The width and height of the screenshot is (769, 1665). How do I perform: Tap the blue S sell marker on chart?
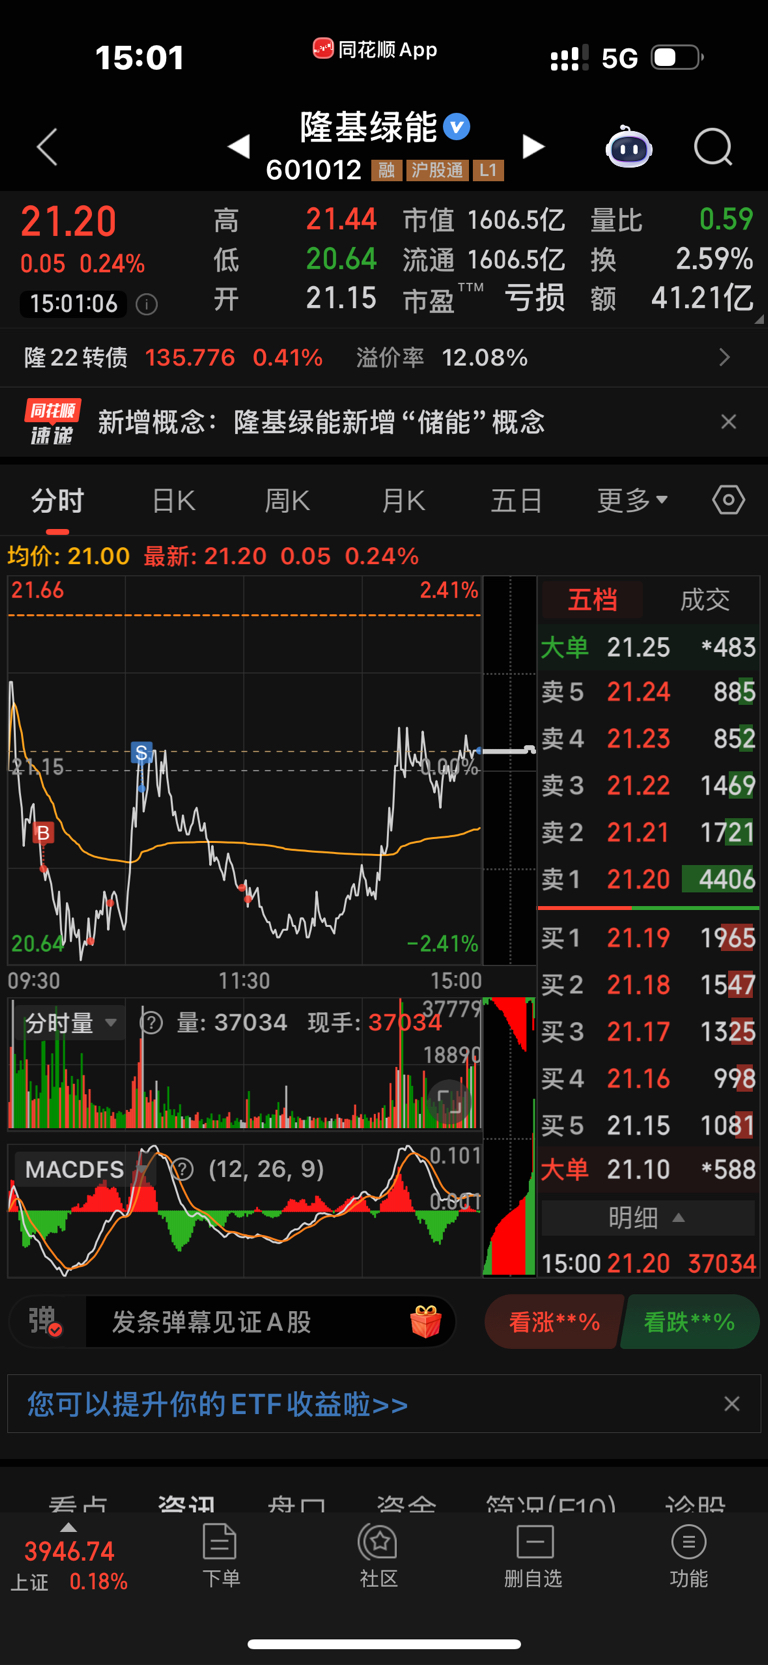pyautogui.click(x=141, y=753)
